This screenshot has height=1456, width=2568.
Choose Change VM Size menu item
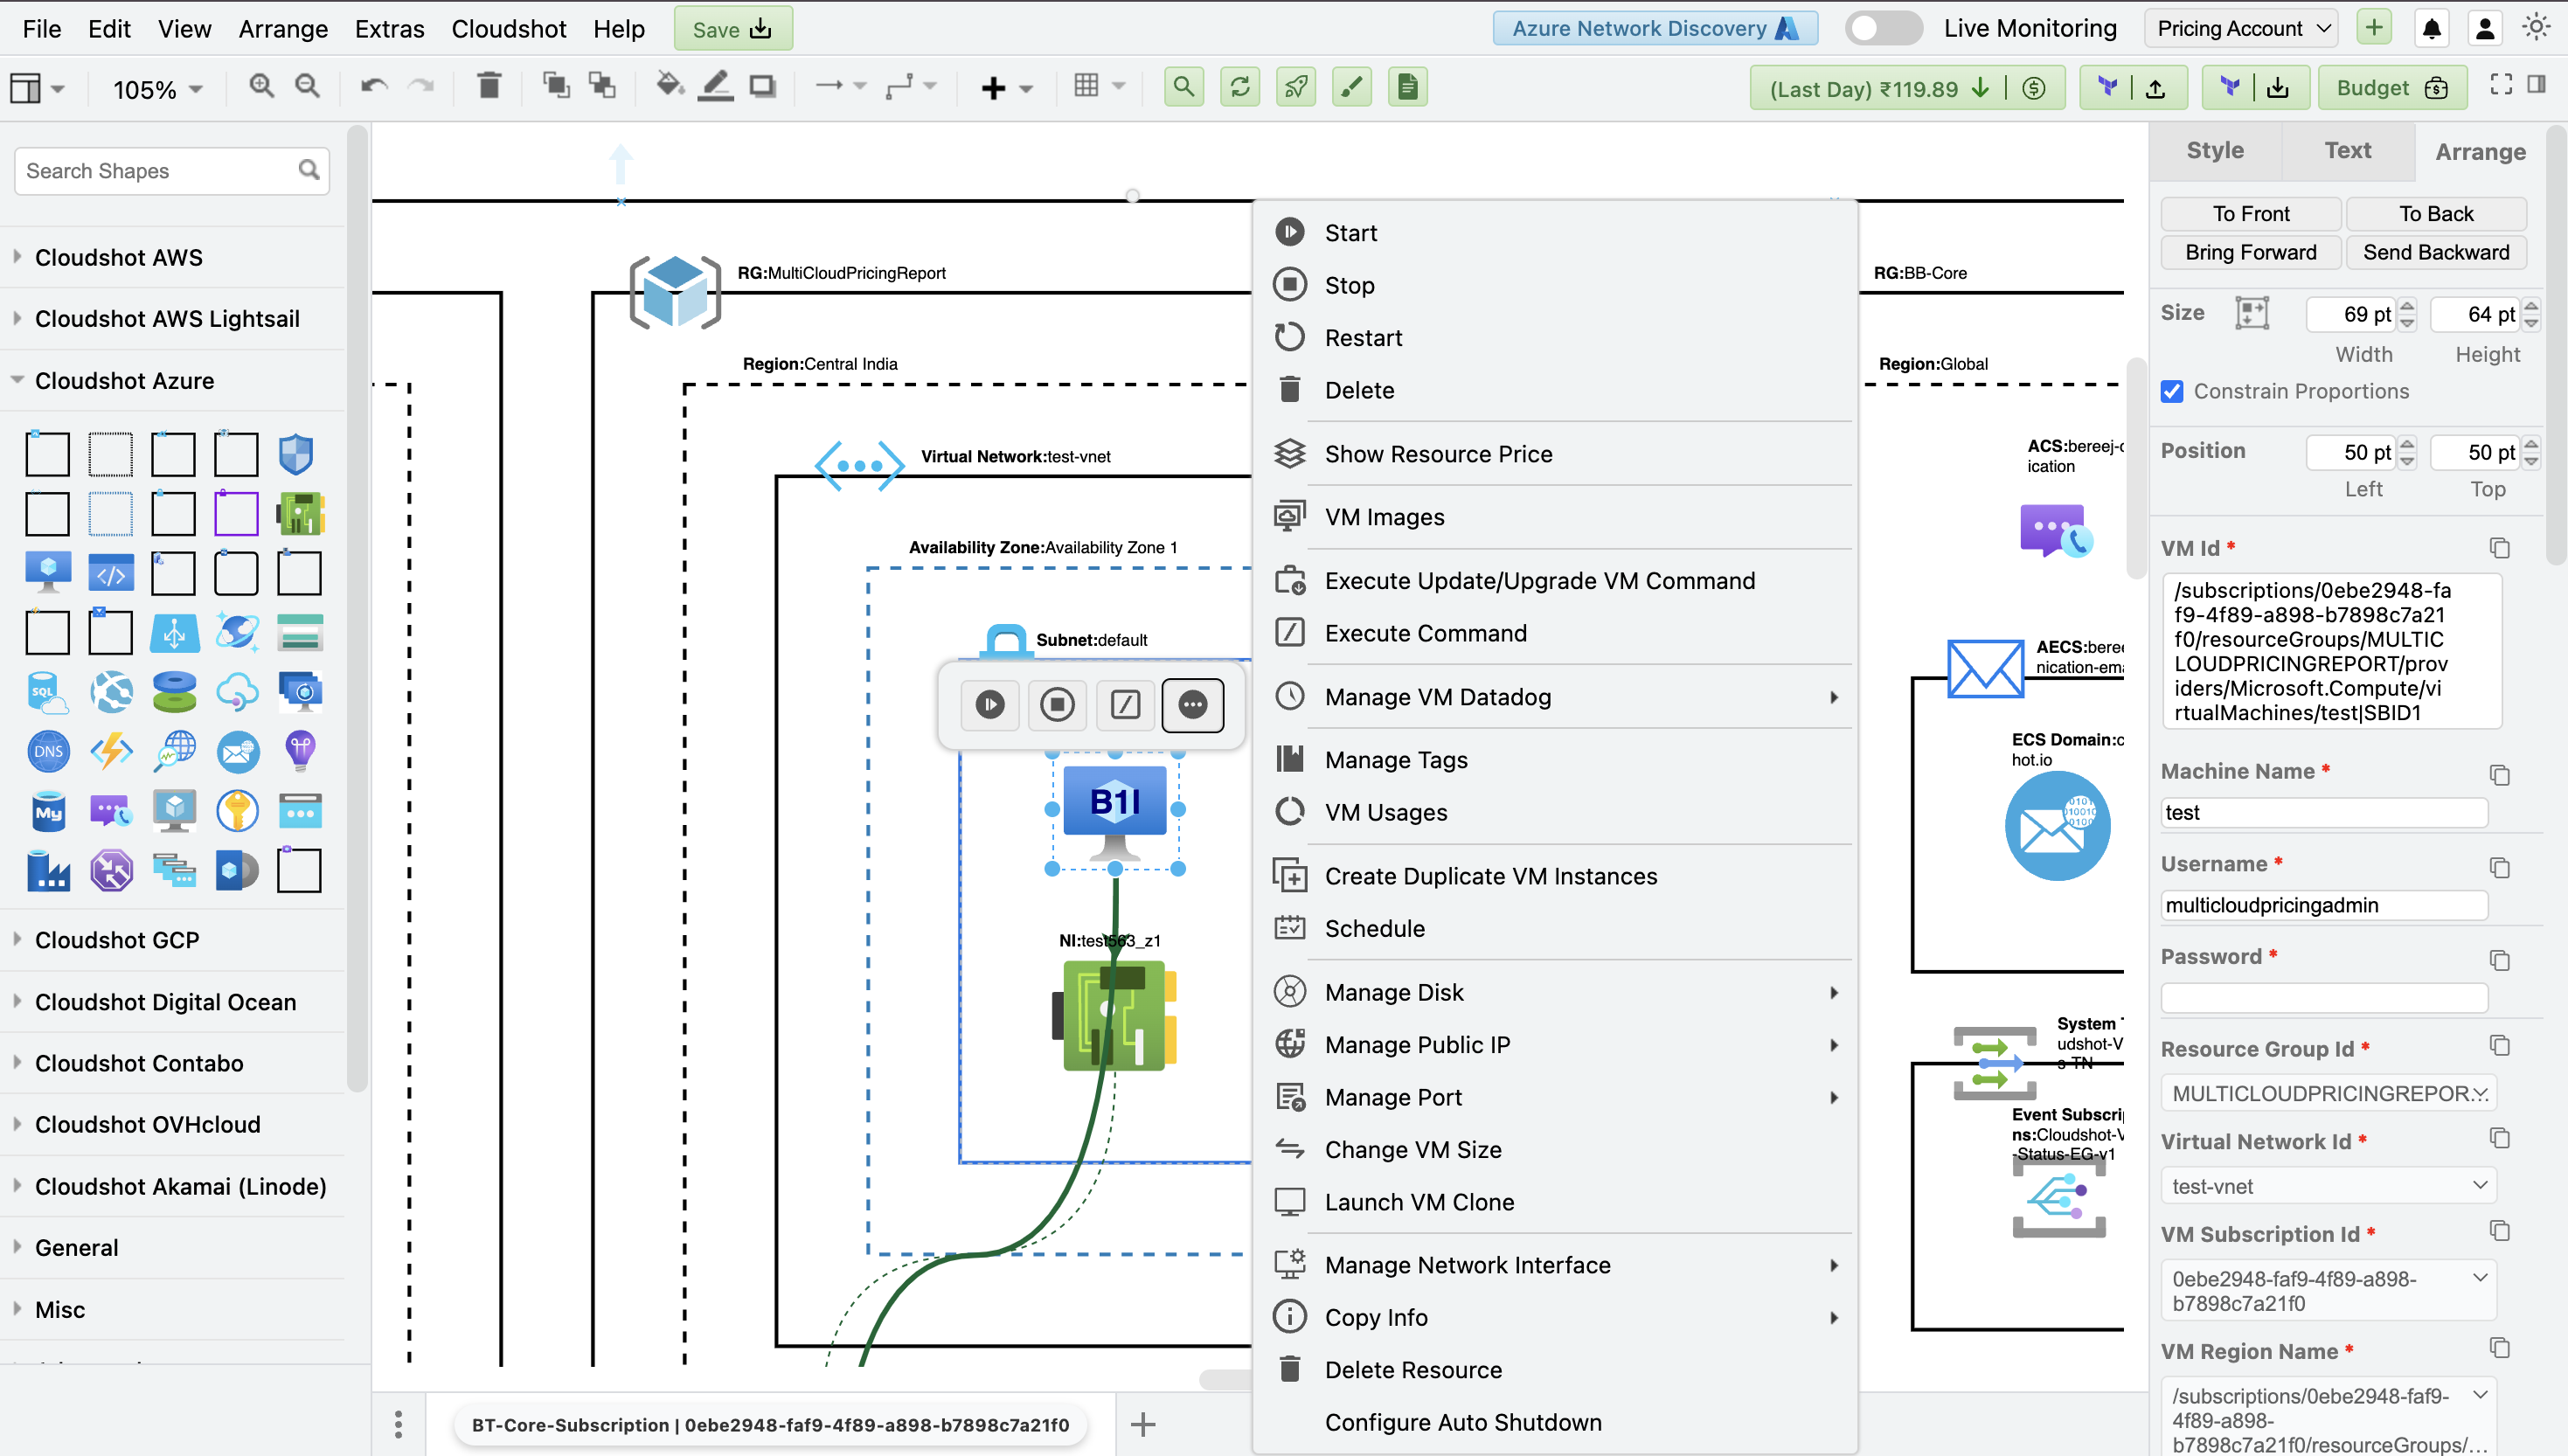pos(1555,1150)
